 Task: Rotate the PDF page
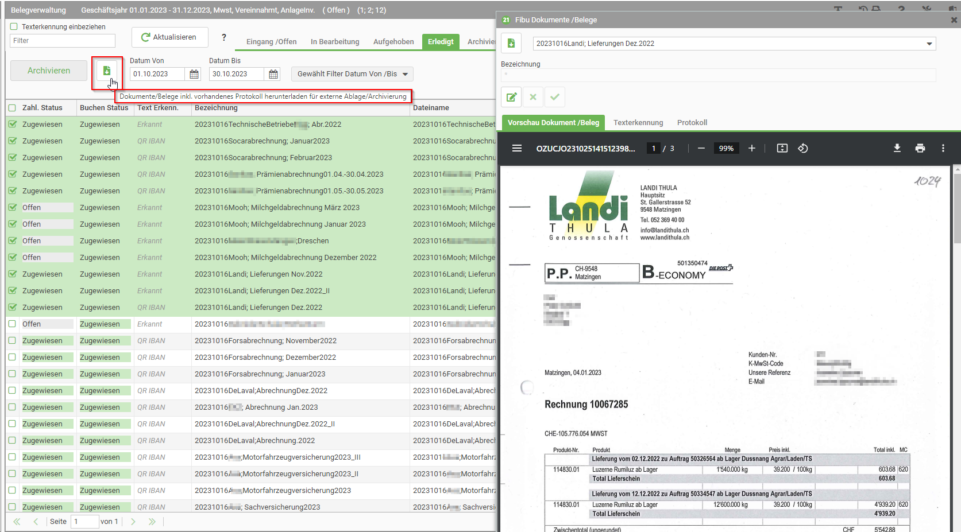tap(803, 148)
